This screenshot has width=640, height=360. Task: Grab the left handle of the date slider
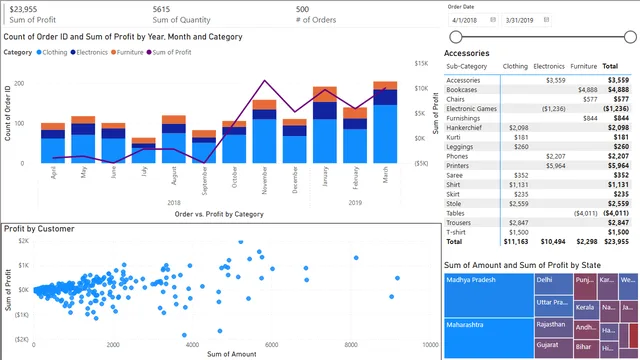456,37
